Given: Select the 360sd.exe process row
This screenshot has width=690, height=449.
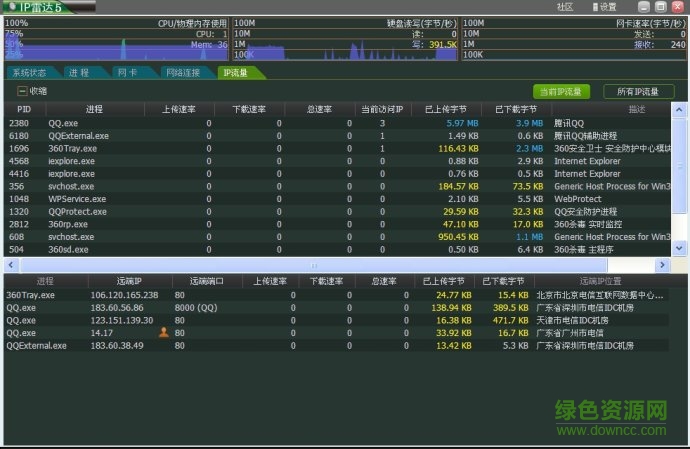Looking at the screenshot, I should [x=338, y=250].
